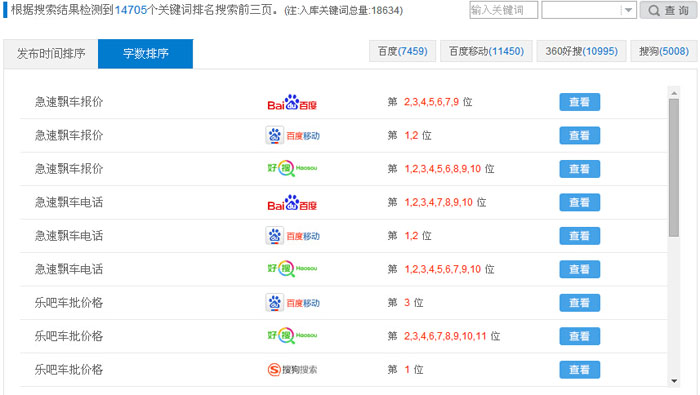
Task: Click 查看 for ranks 1,2,3,4,7,8,9,10
Action: point(579,203)
